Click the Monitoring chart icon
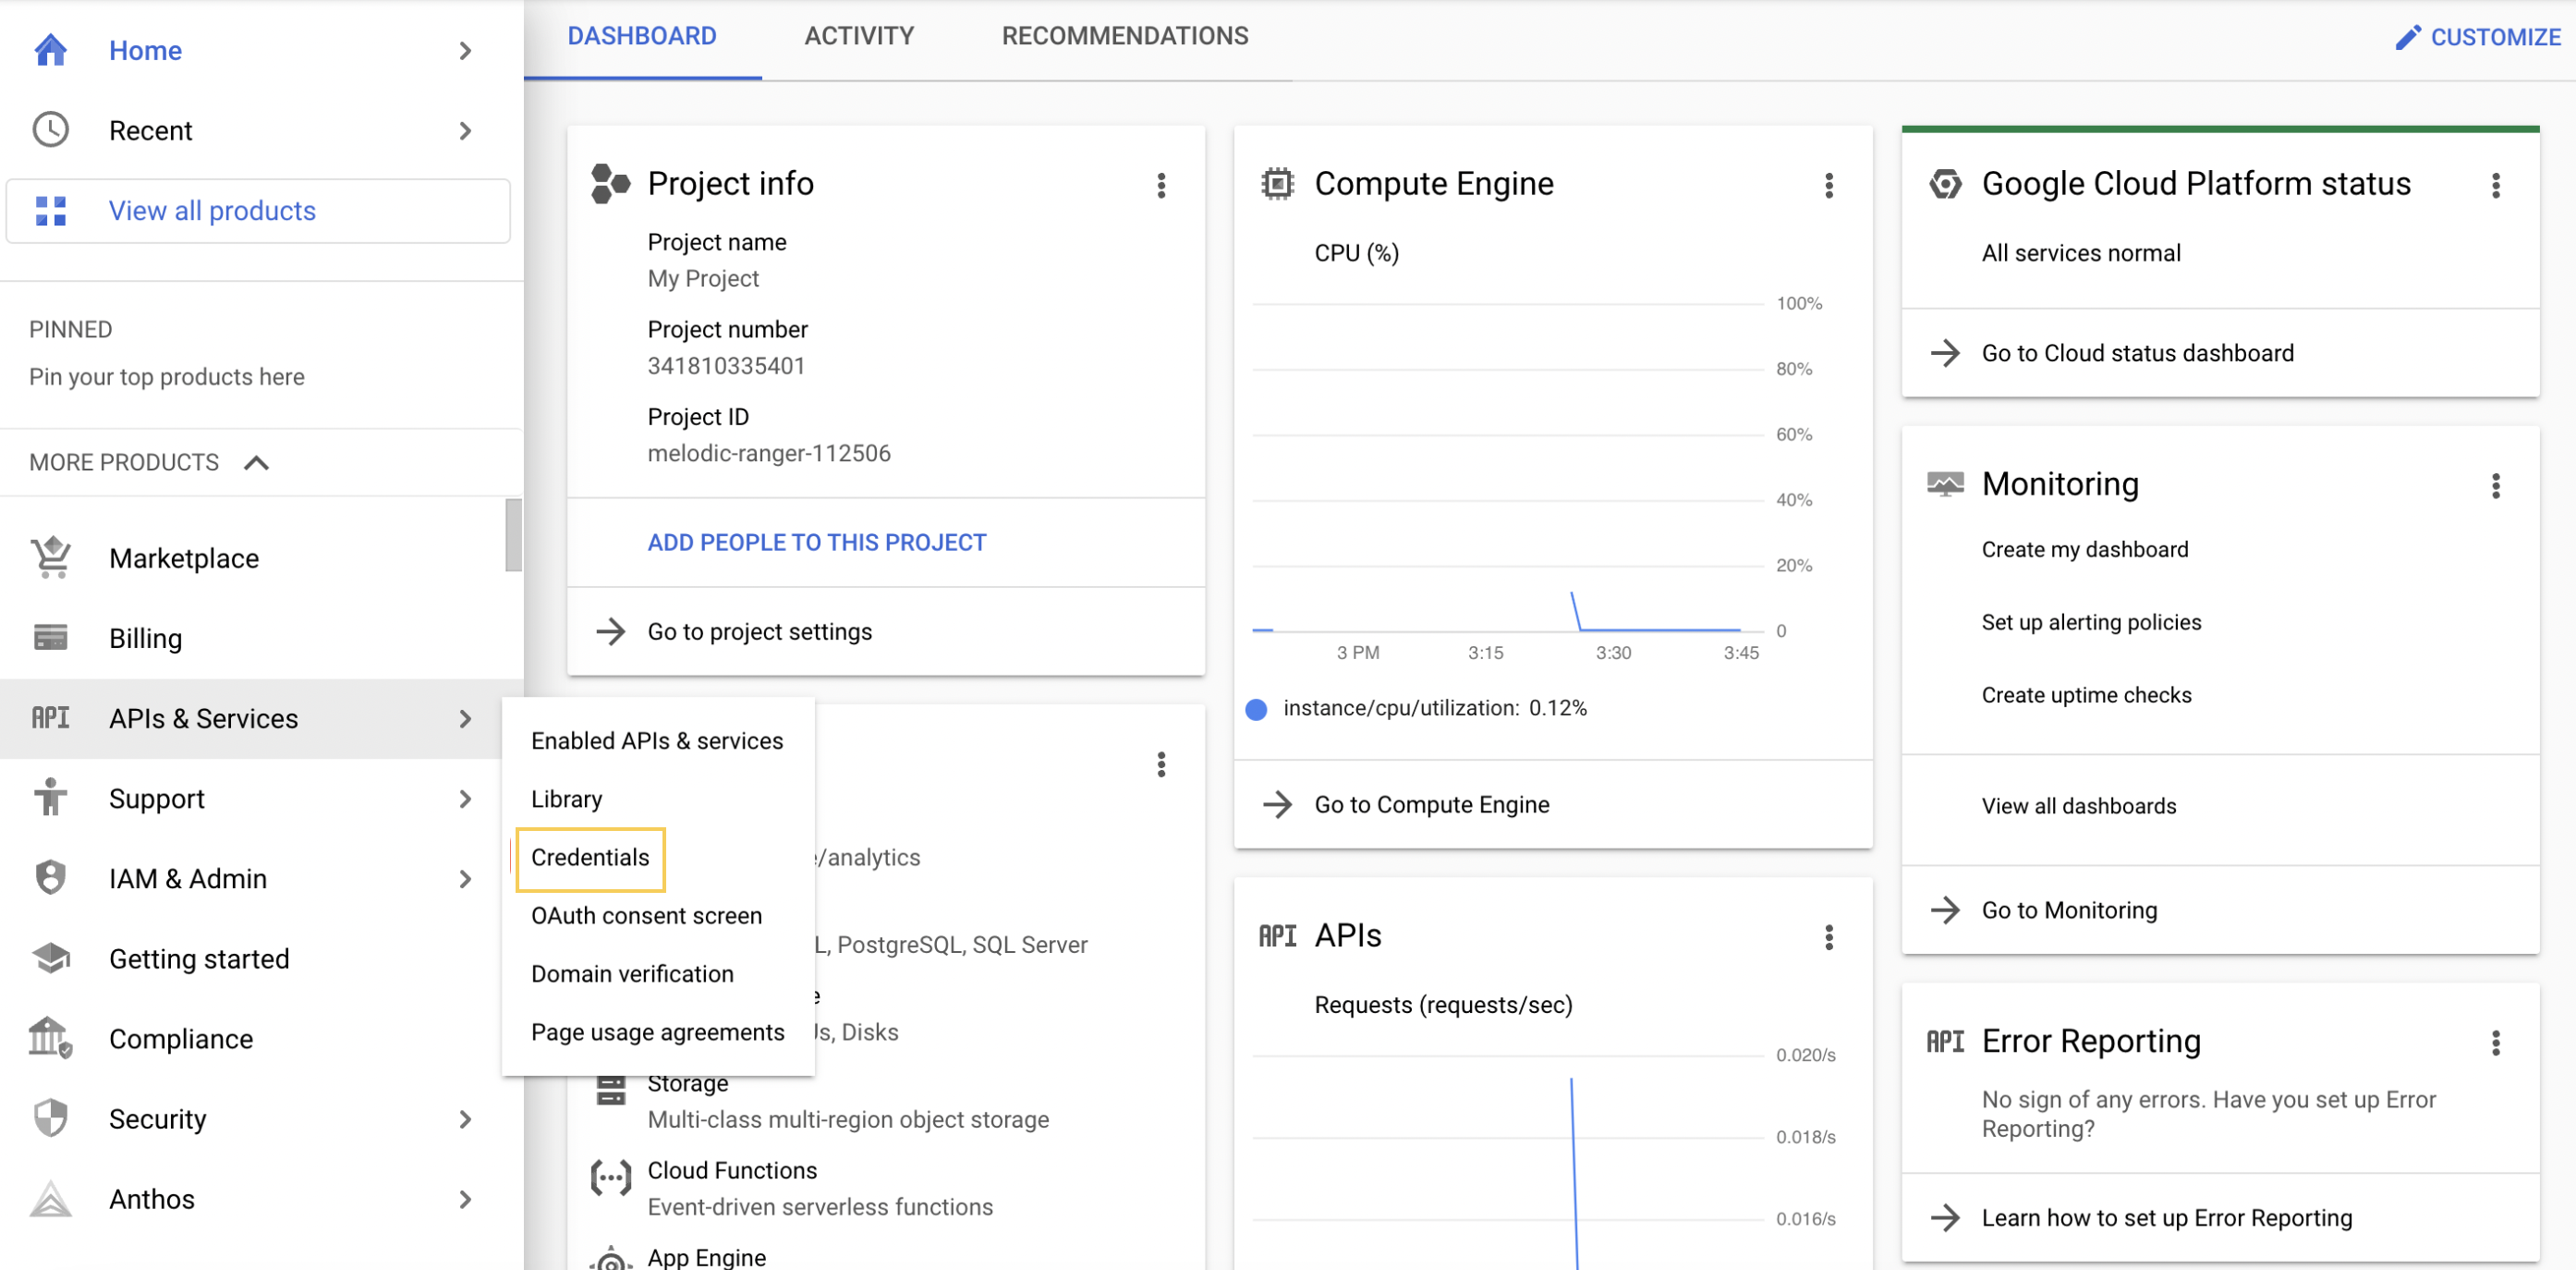This screenshot has height=1270, width=2576. (x=1944, y=484)
